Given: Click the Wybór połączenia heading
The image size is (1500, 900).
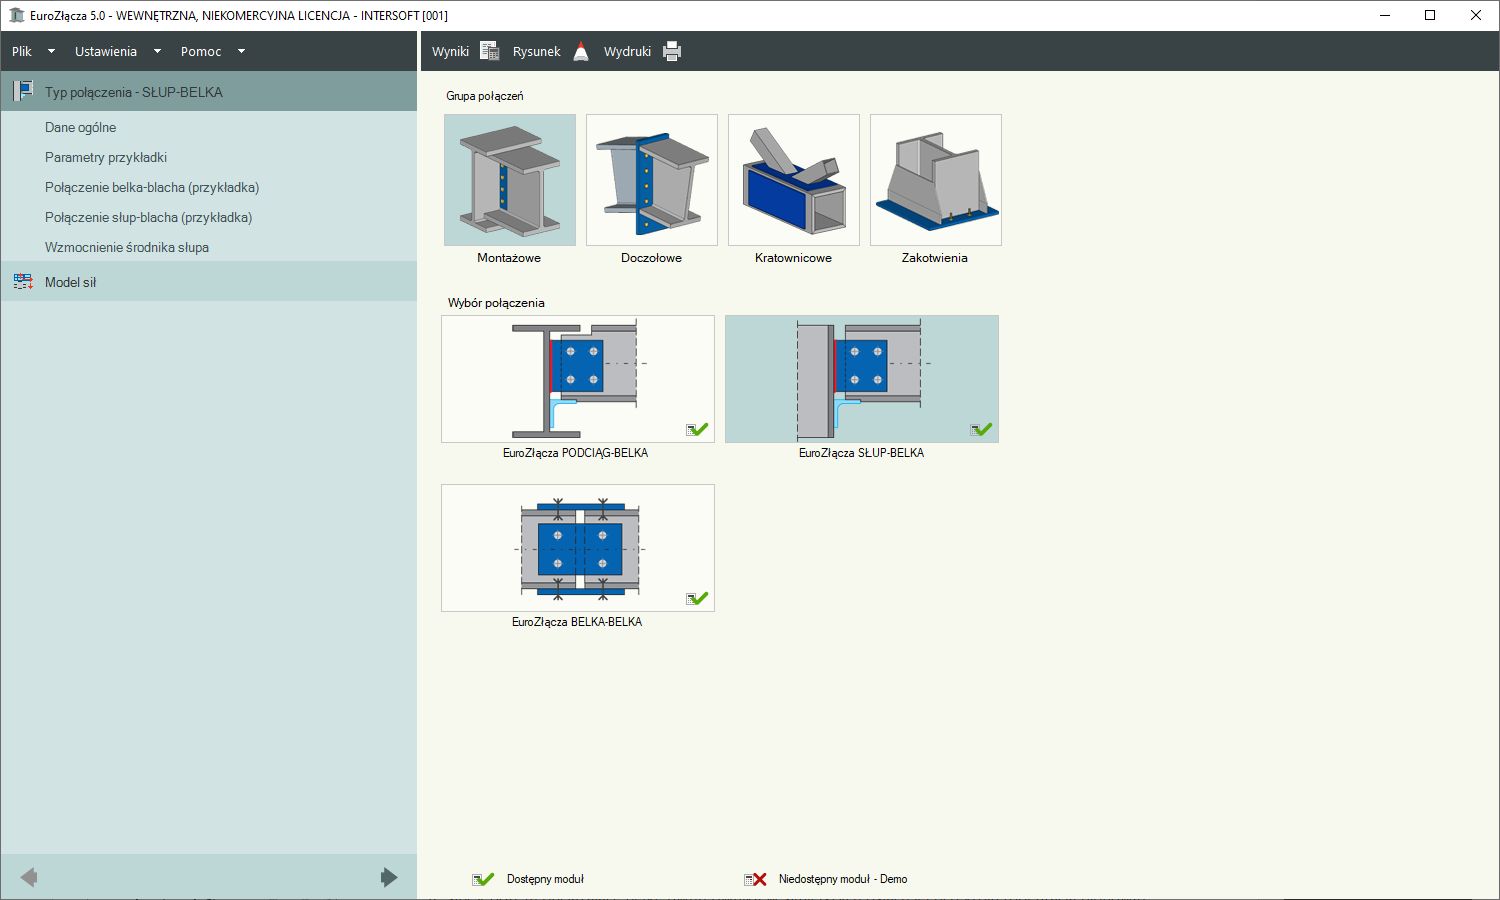Looking at the screenshot, I should point(496,303).
